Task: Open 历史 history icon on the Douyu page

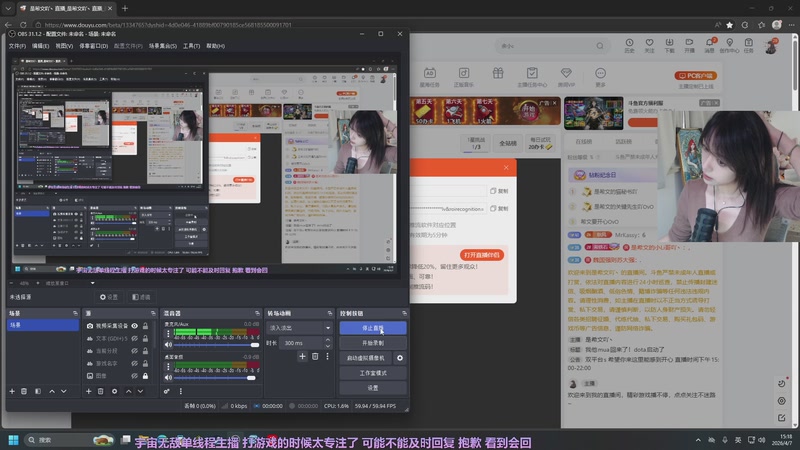Action: (629, 45)
